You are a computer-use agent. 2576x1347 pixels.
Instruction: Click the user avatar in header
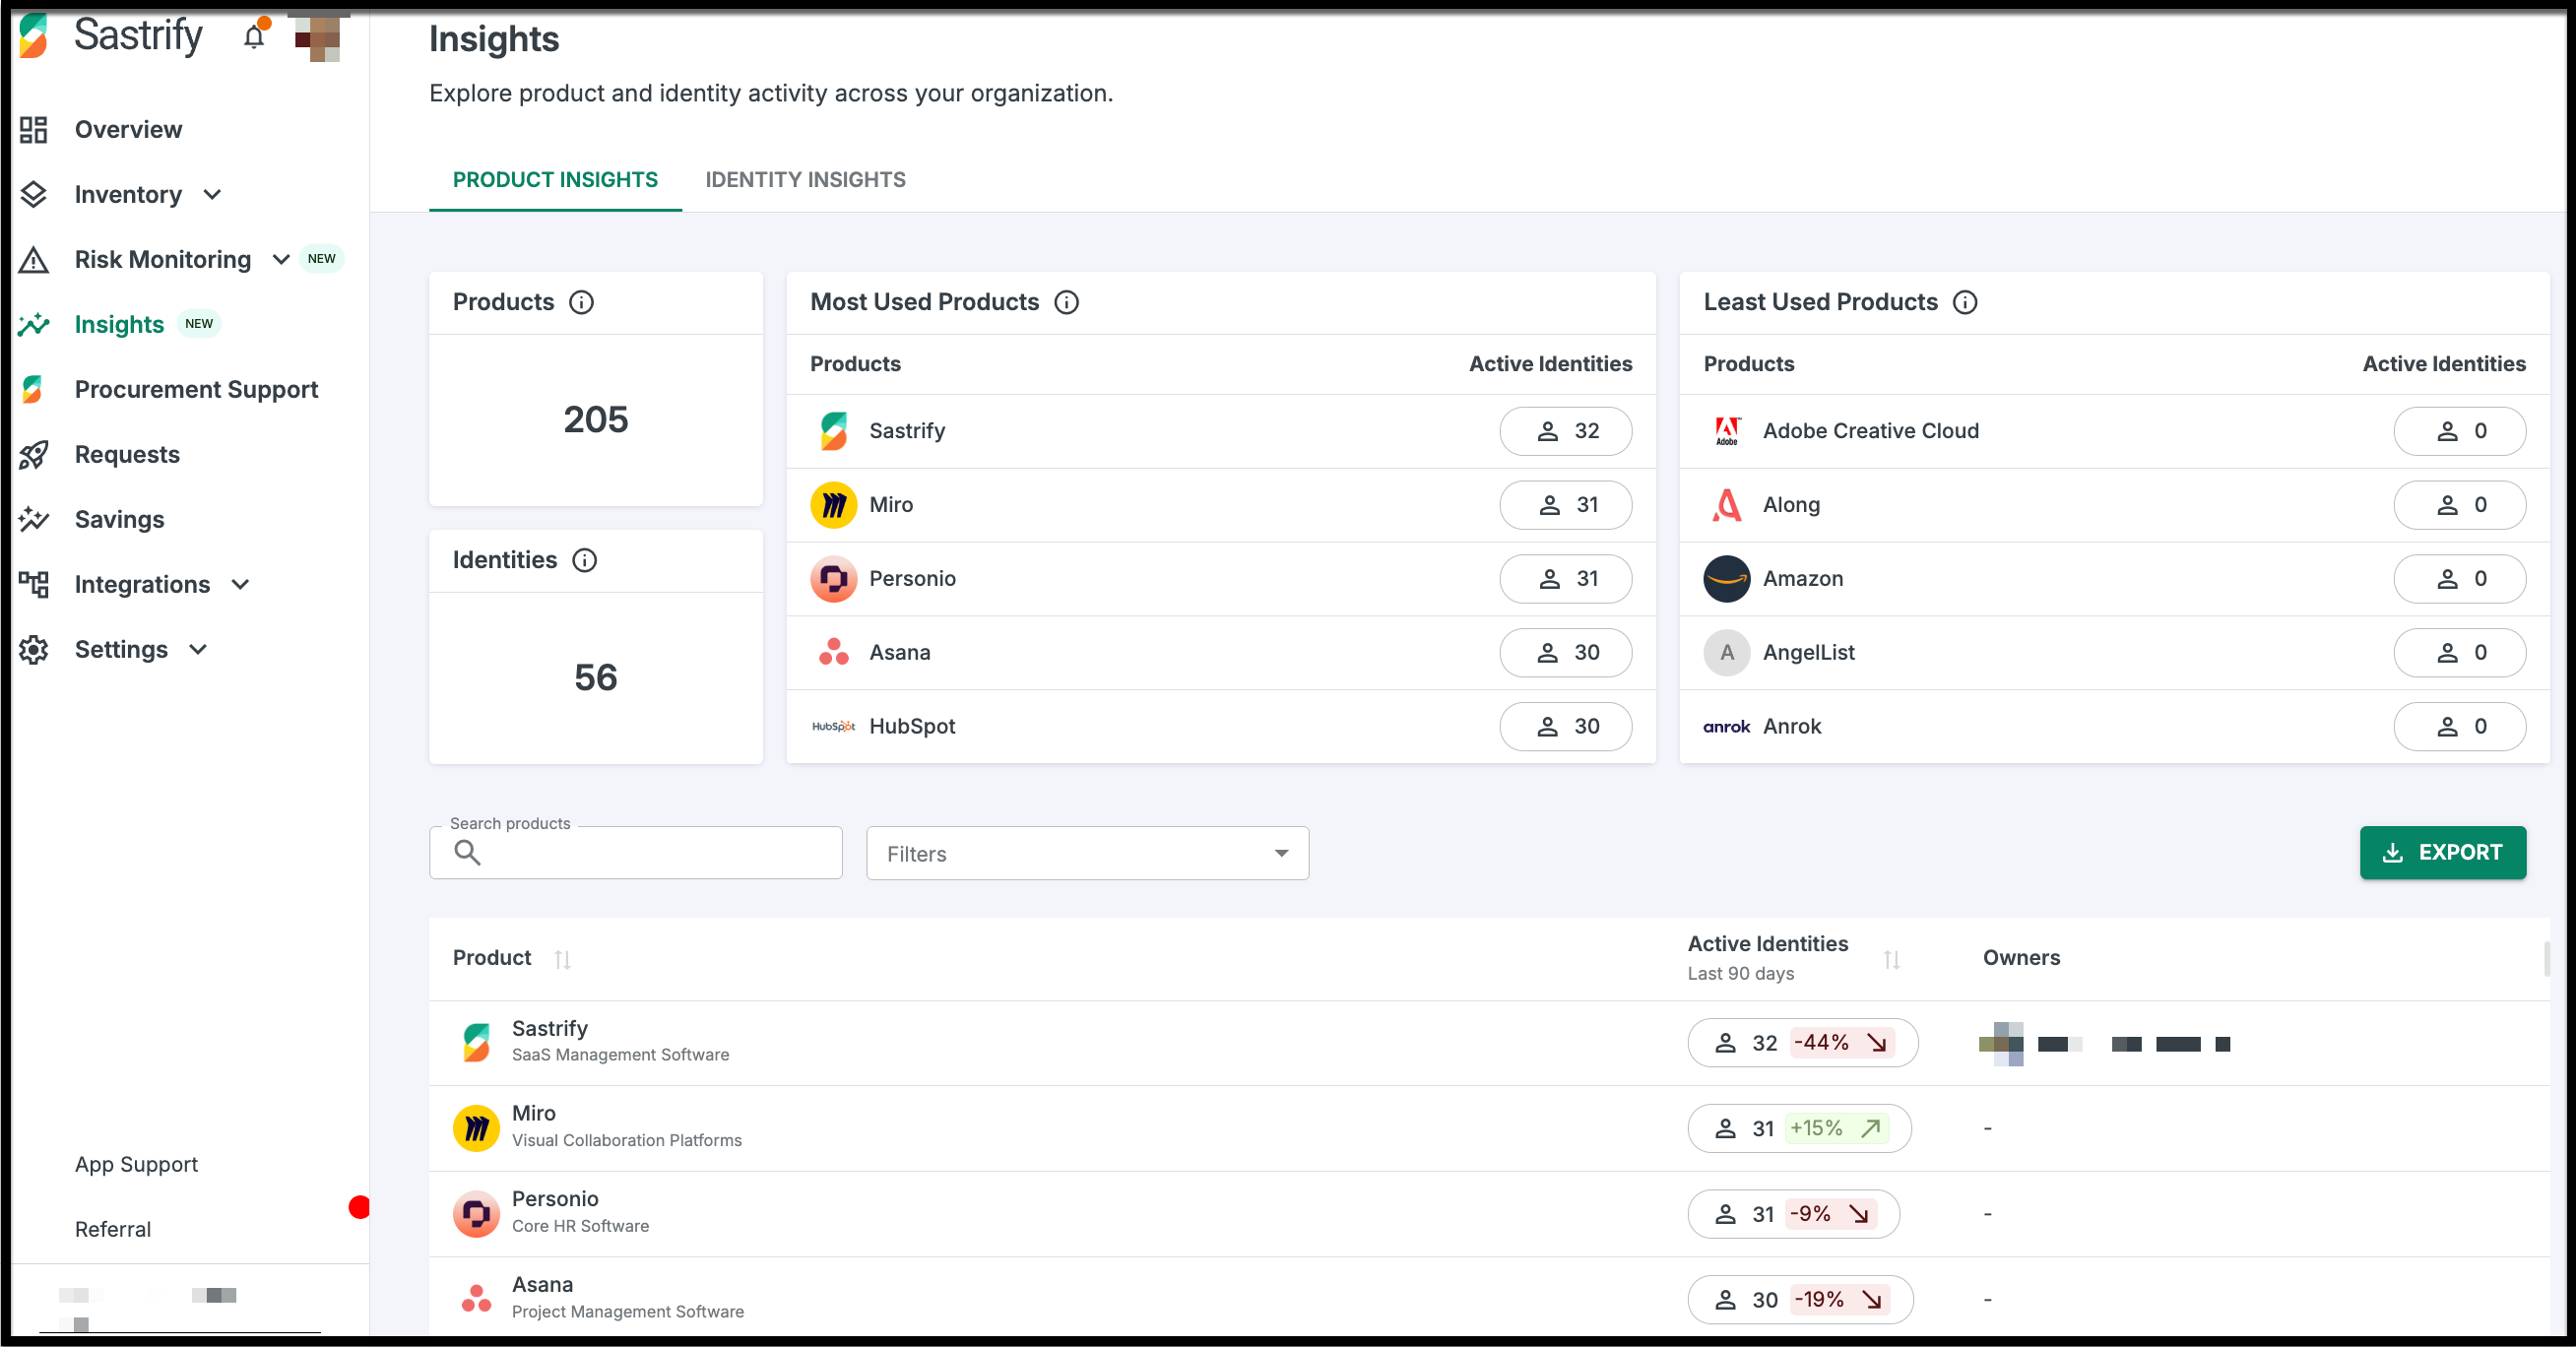coord(318,38)
